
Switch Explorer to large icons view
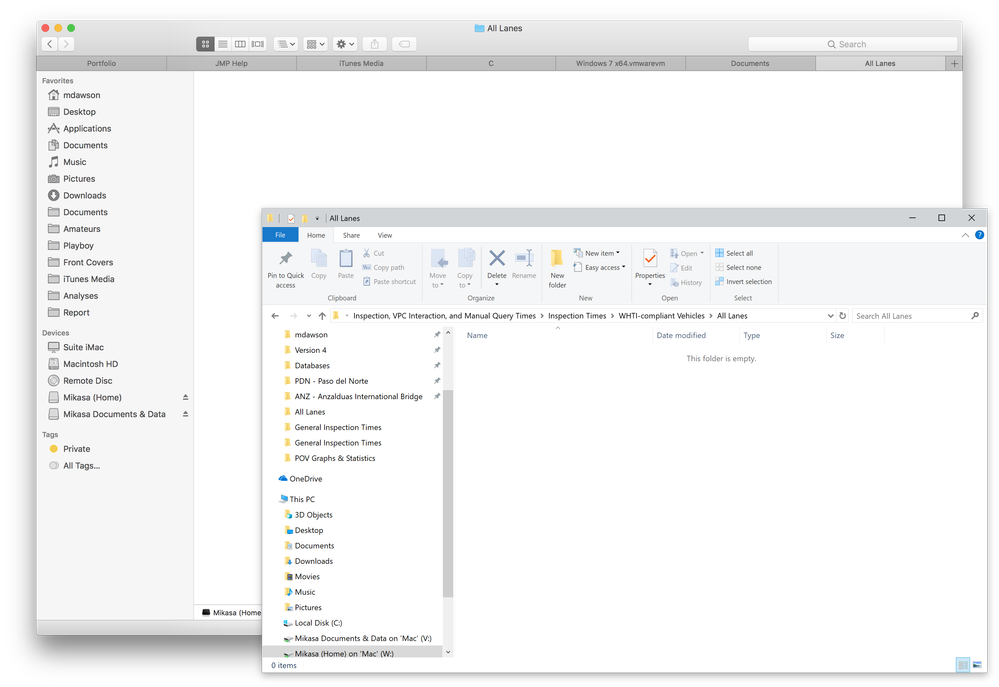point(977,665)
